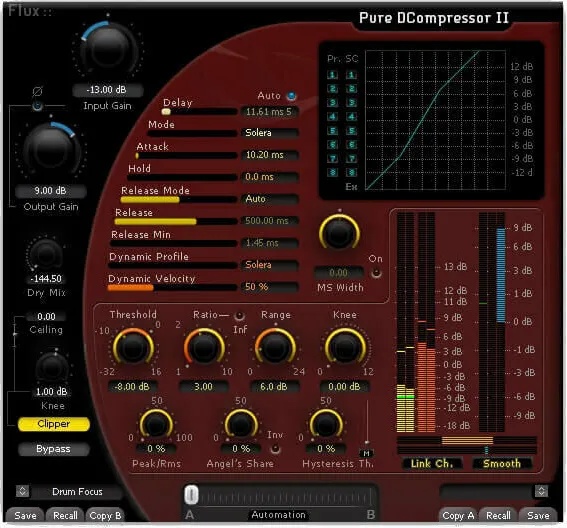The width and height of the screenshot is (567, 528).
Task: Select processing channel 8 in Pr. column
Action: click(x=332, y=173)
